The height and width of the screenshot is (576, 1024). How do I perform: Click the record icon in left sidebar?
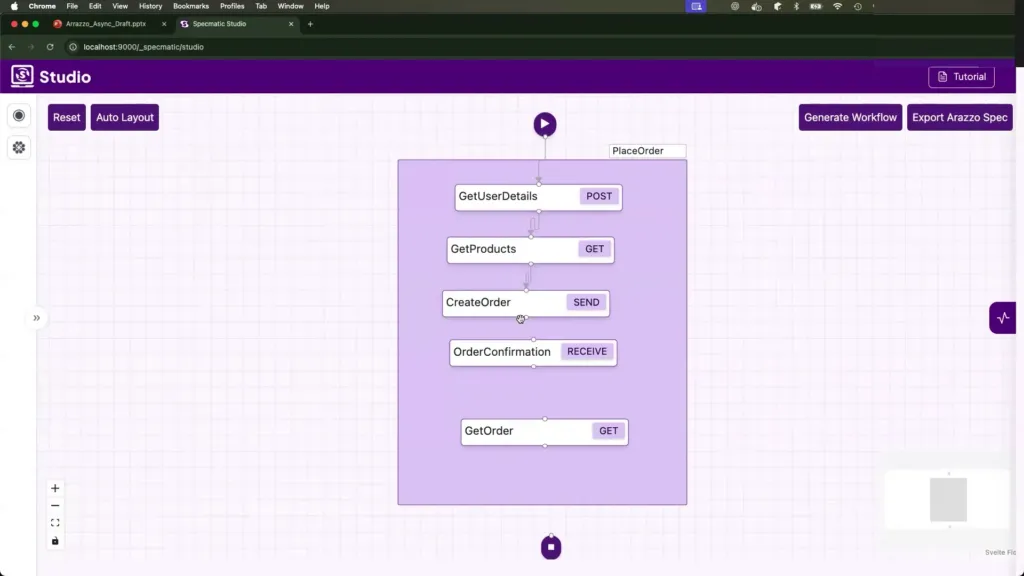click(x=19, y=116)
